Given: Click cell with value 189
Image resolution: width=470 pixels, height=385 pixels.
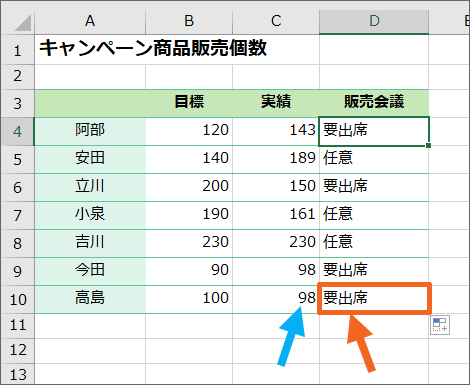Looking at the screenshot, I should tap(276, 158).
